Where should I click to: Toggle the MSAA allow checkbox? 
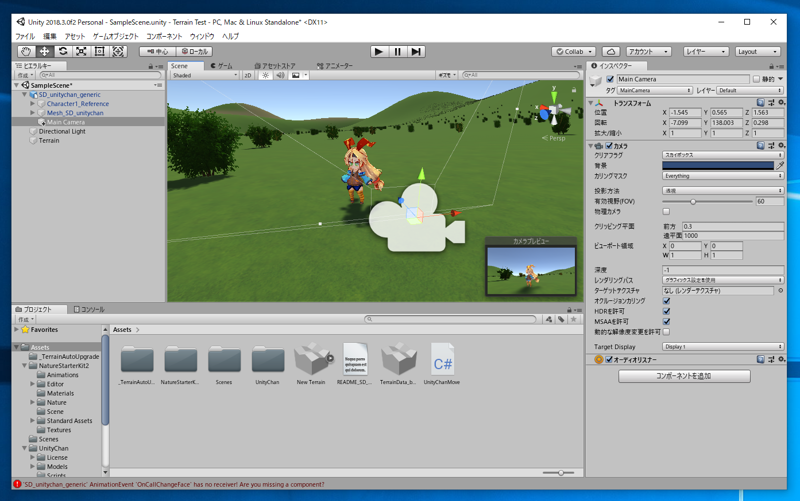click(666, 321)
